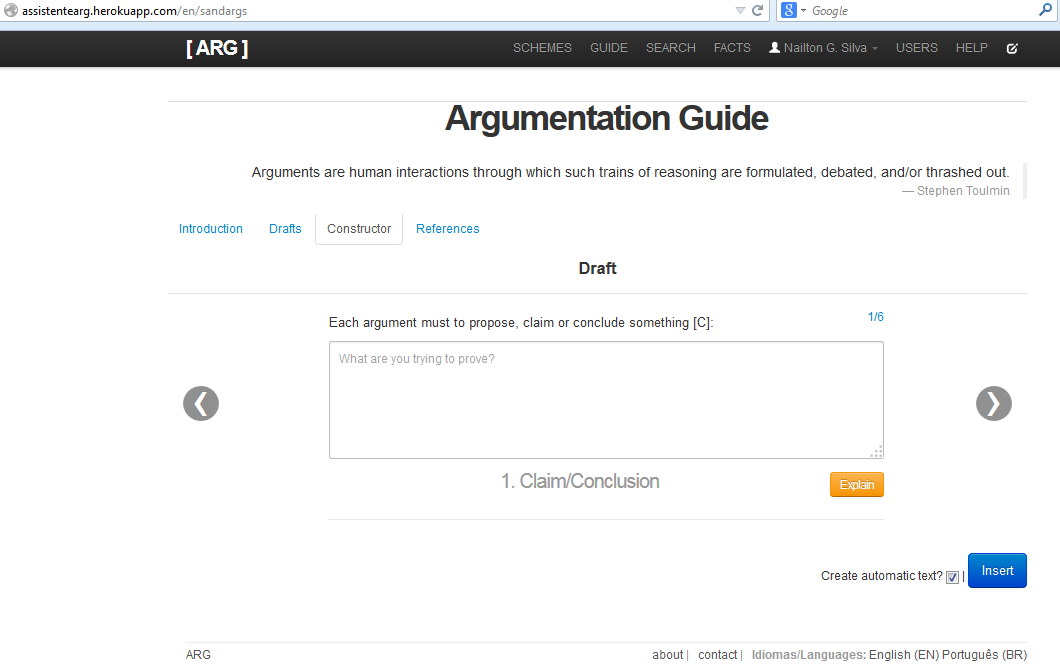Click the [ARG] logo link

pos(217,48)
